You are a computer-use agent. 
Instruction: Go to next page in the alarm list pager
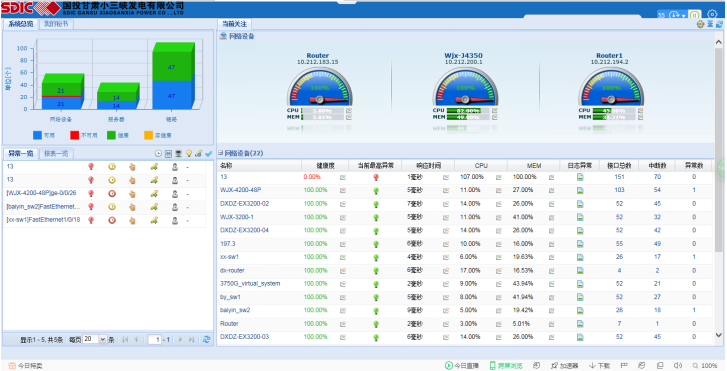pyautogui.click(x=181, y=340)
